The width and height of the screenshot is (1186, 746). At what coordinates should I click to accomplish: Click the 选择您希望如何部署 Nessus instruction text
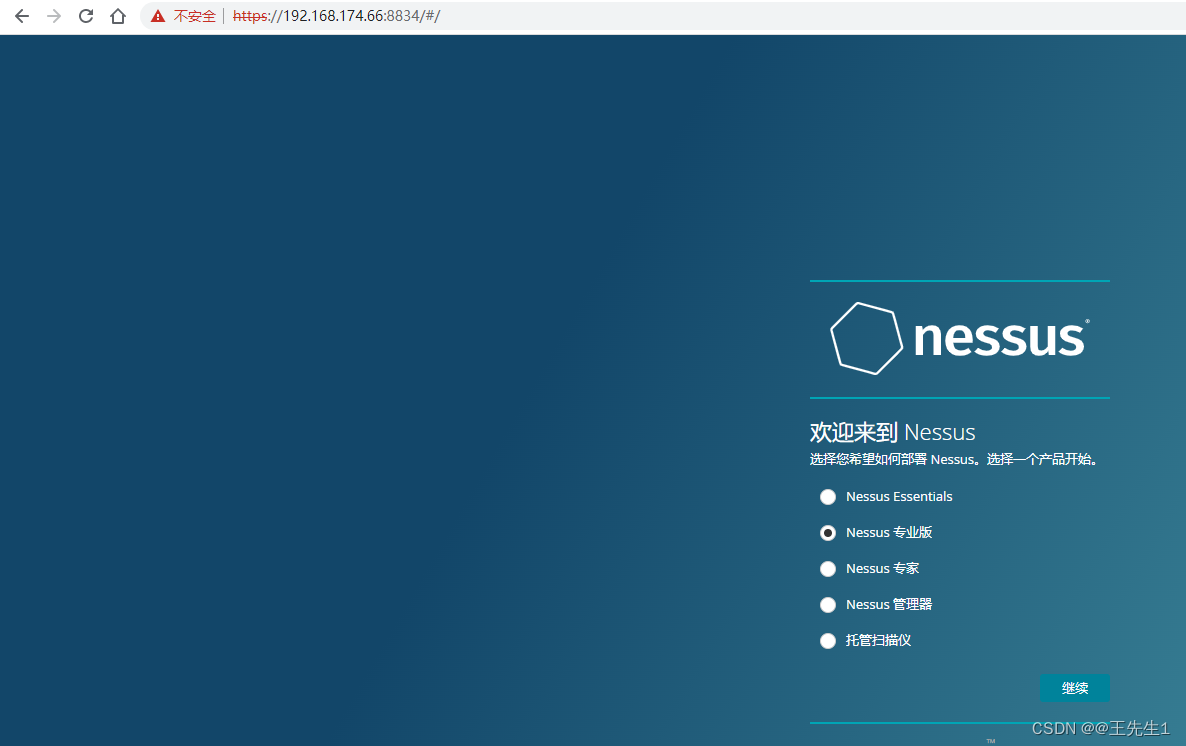point(954,459)
